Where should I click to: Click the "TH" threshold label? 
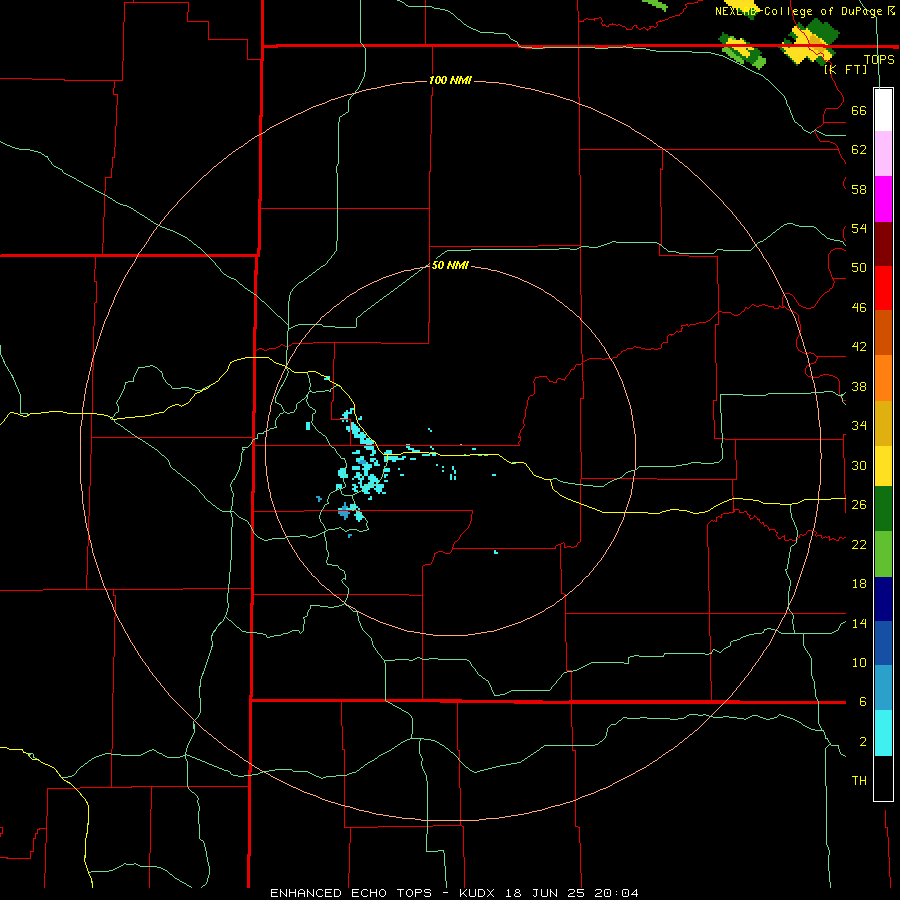[x=859, y=781]
